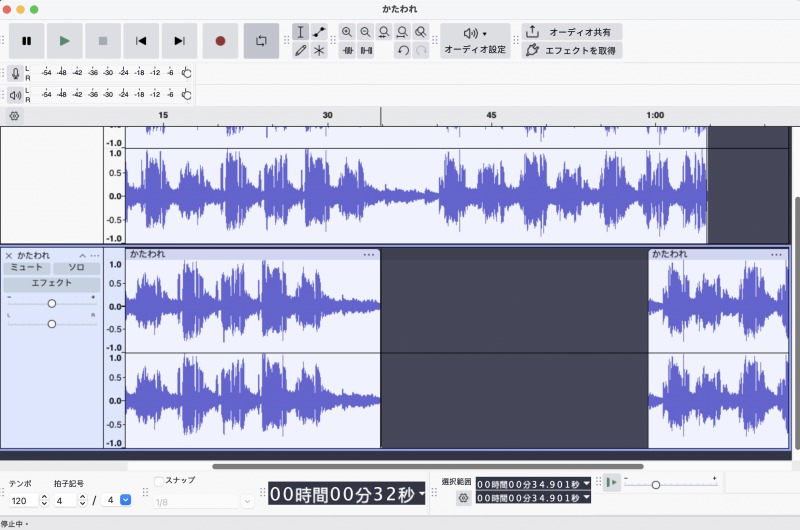Select the Envelope tool
Viewport: 800px width, 530px height.
(x=319, y=32)
